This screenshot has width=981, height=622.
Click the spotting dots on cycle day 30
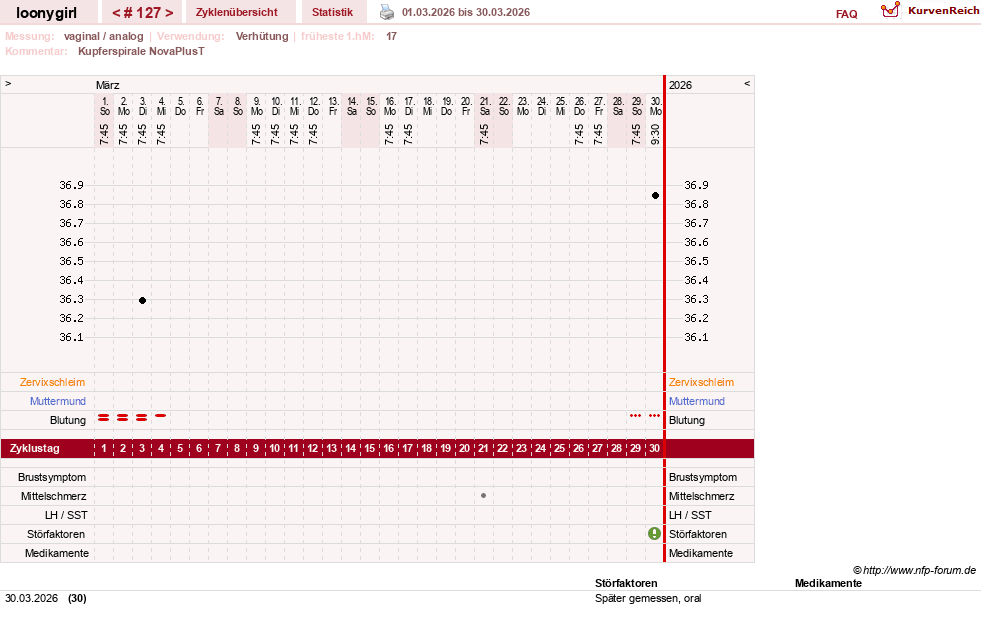[654, 416]
